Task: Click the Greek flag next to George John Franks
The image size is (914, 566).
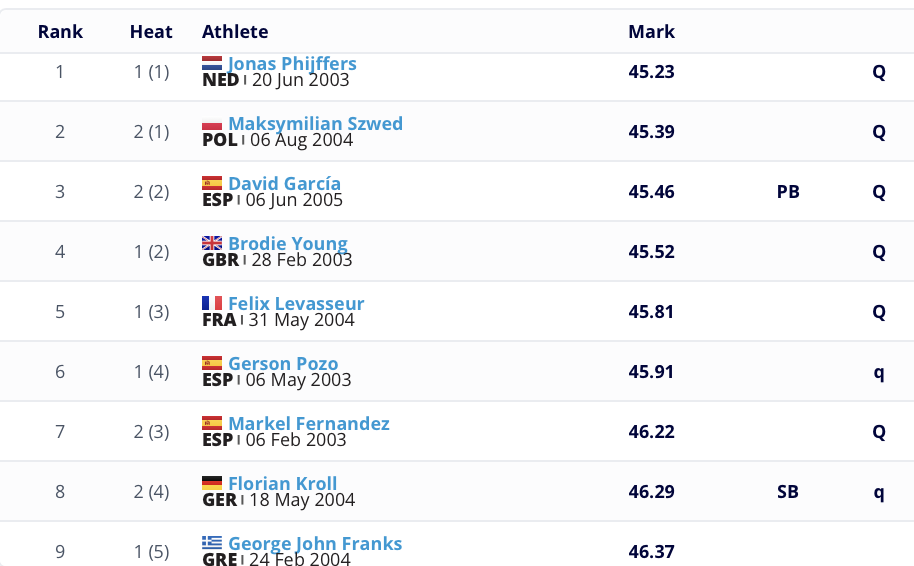Action: (x=212, y=544)
